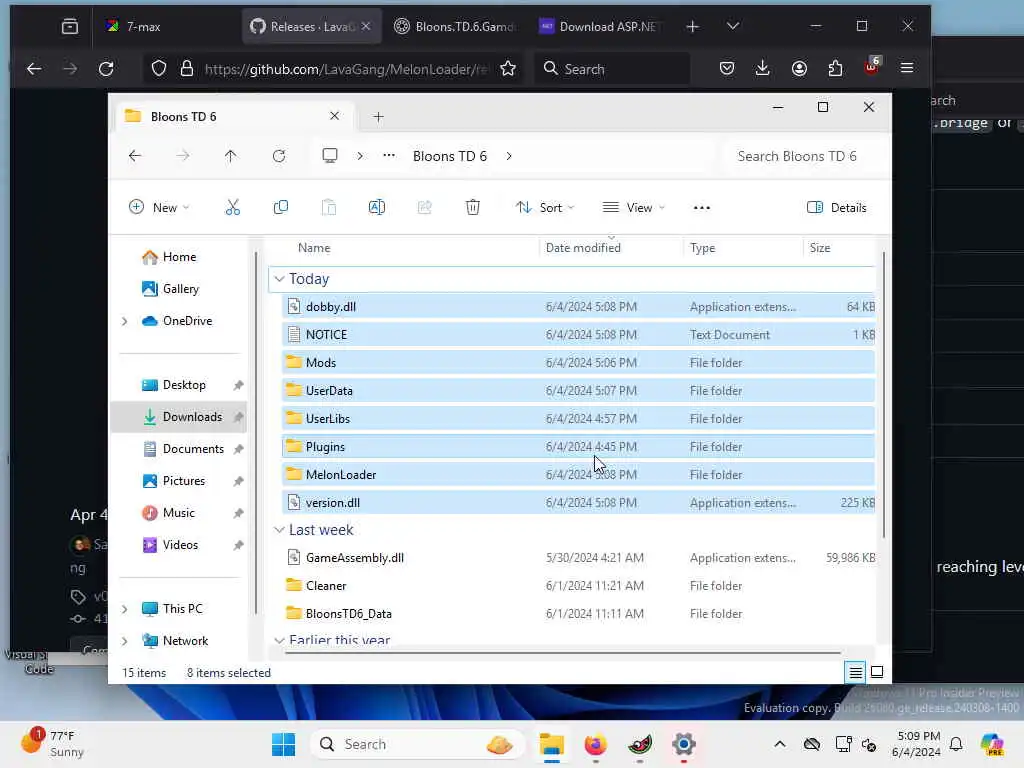Image resolution: width=1024 pixels, height=768 pixels.
Task: Open the Sort dropdown menu
Action: (x=545, y=208)
